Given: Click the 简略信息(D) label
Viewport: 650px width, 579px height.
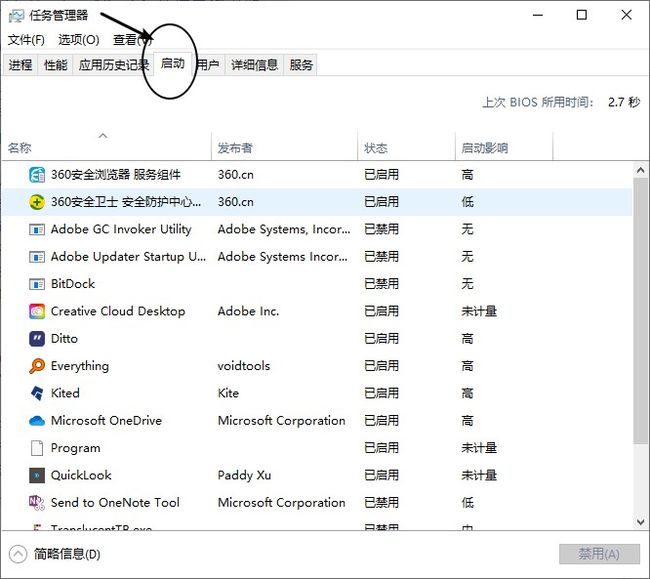Looking at the screenshot, I should 67,554.
